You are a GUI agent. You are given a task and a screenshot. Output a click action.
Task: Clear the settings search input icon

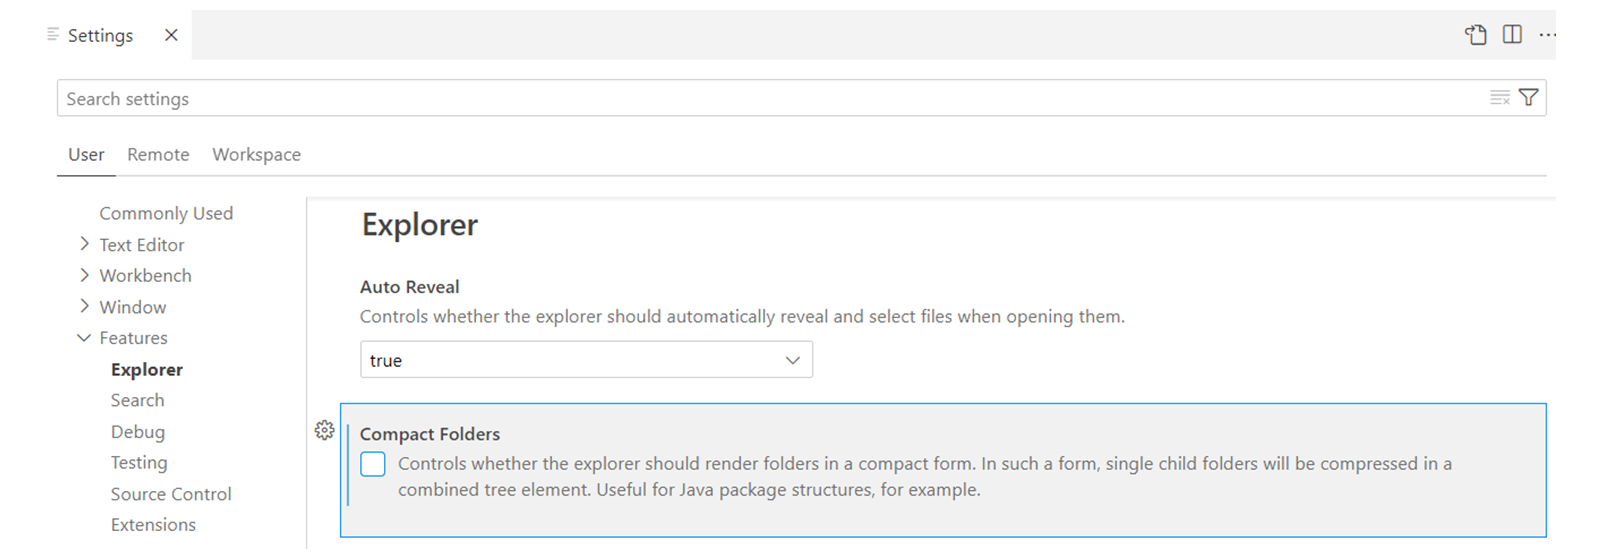pyautogui.click(x=1500, y=98)
